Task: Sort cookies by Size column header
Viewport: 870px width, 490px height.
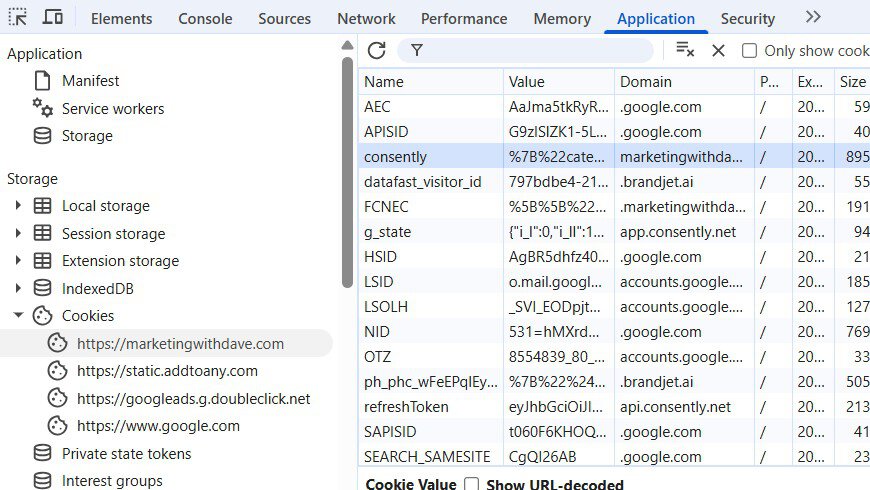Action: pyautogui.click(x=852, y=82)
